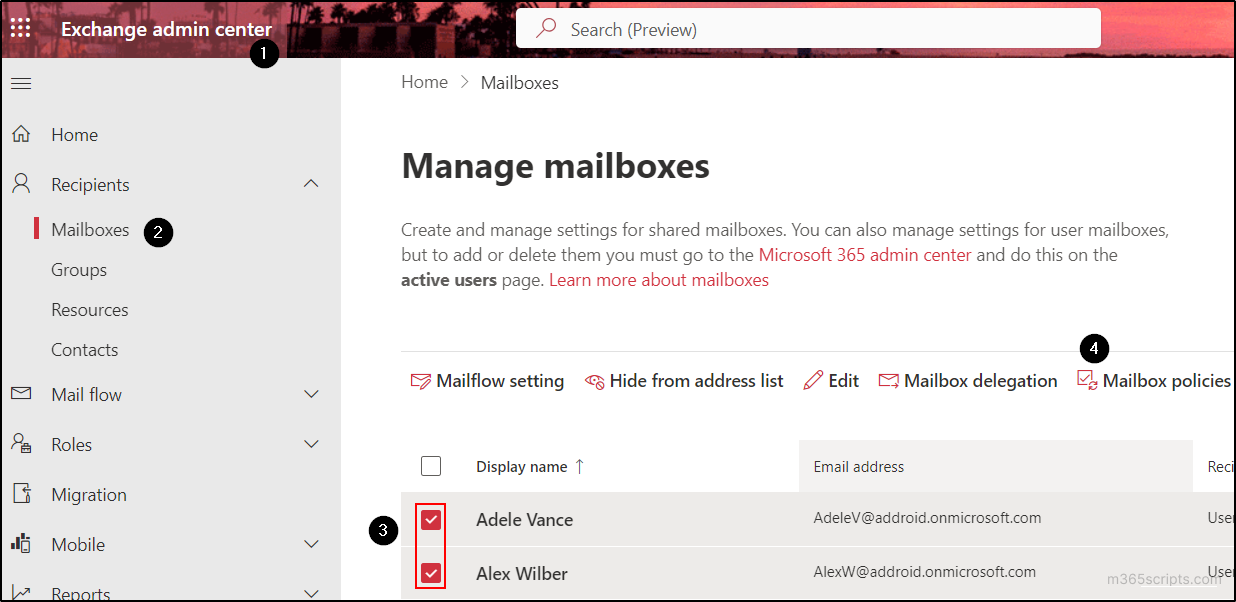The width and height of the screenshot is (1236, 602).
Task: Click the Mailflow setting envelope icon
Action: 421,381
